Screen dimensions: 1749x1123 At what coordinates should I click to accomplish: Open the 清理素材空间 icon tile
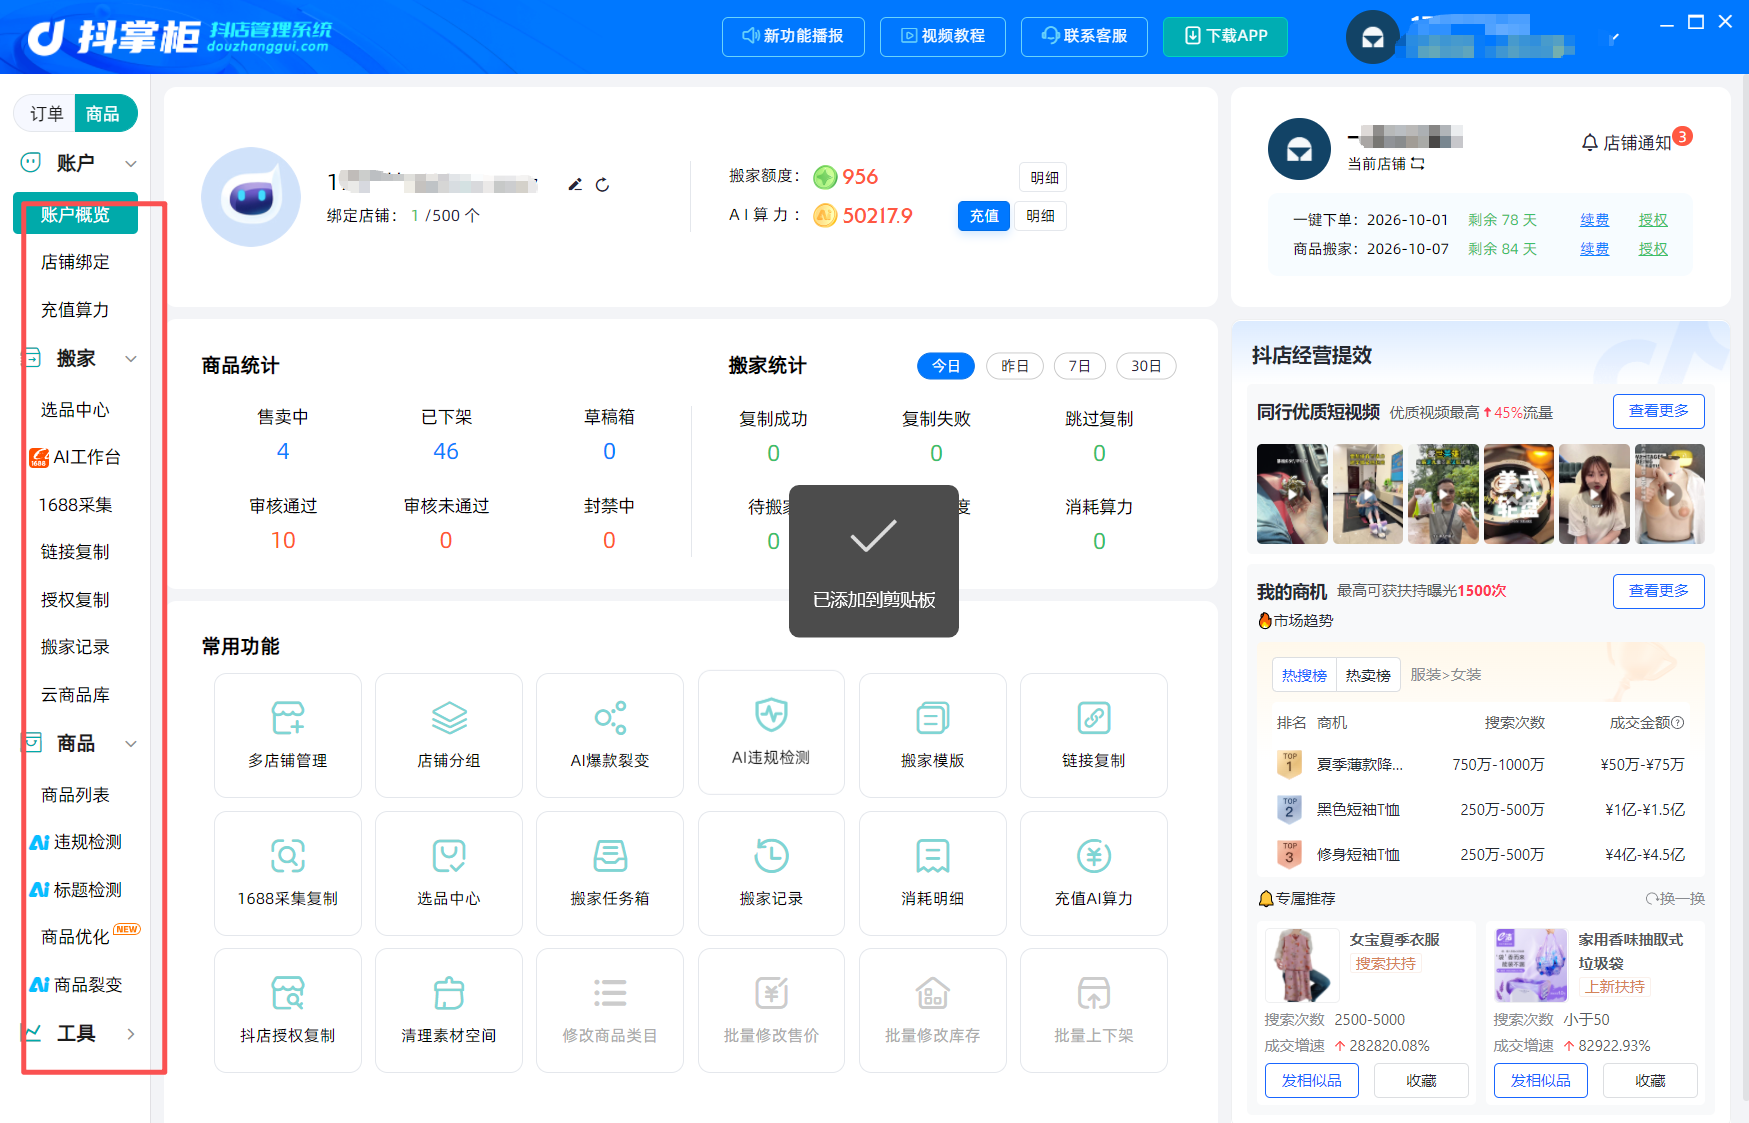(449, 993)
